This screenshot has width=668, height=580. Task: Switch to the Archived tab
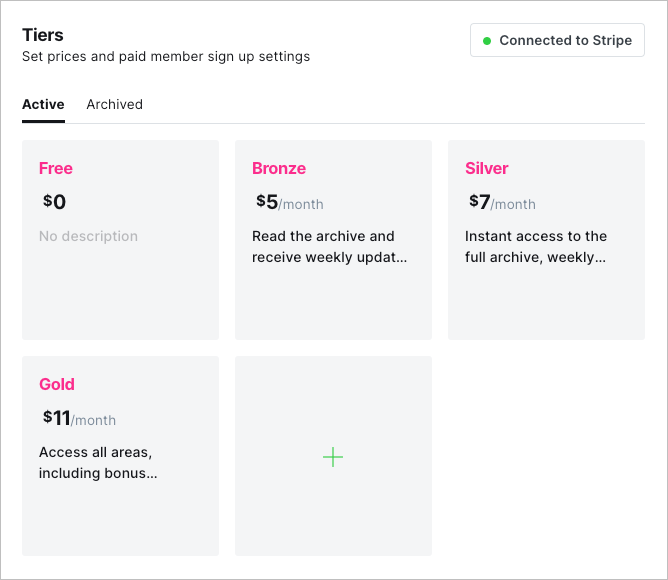[114, 104]
